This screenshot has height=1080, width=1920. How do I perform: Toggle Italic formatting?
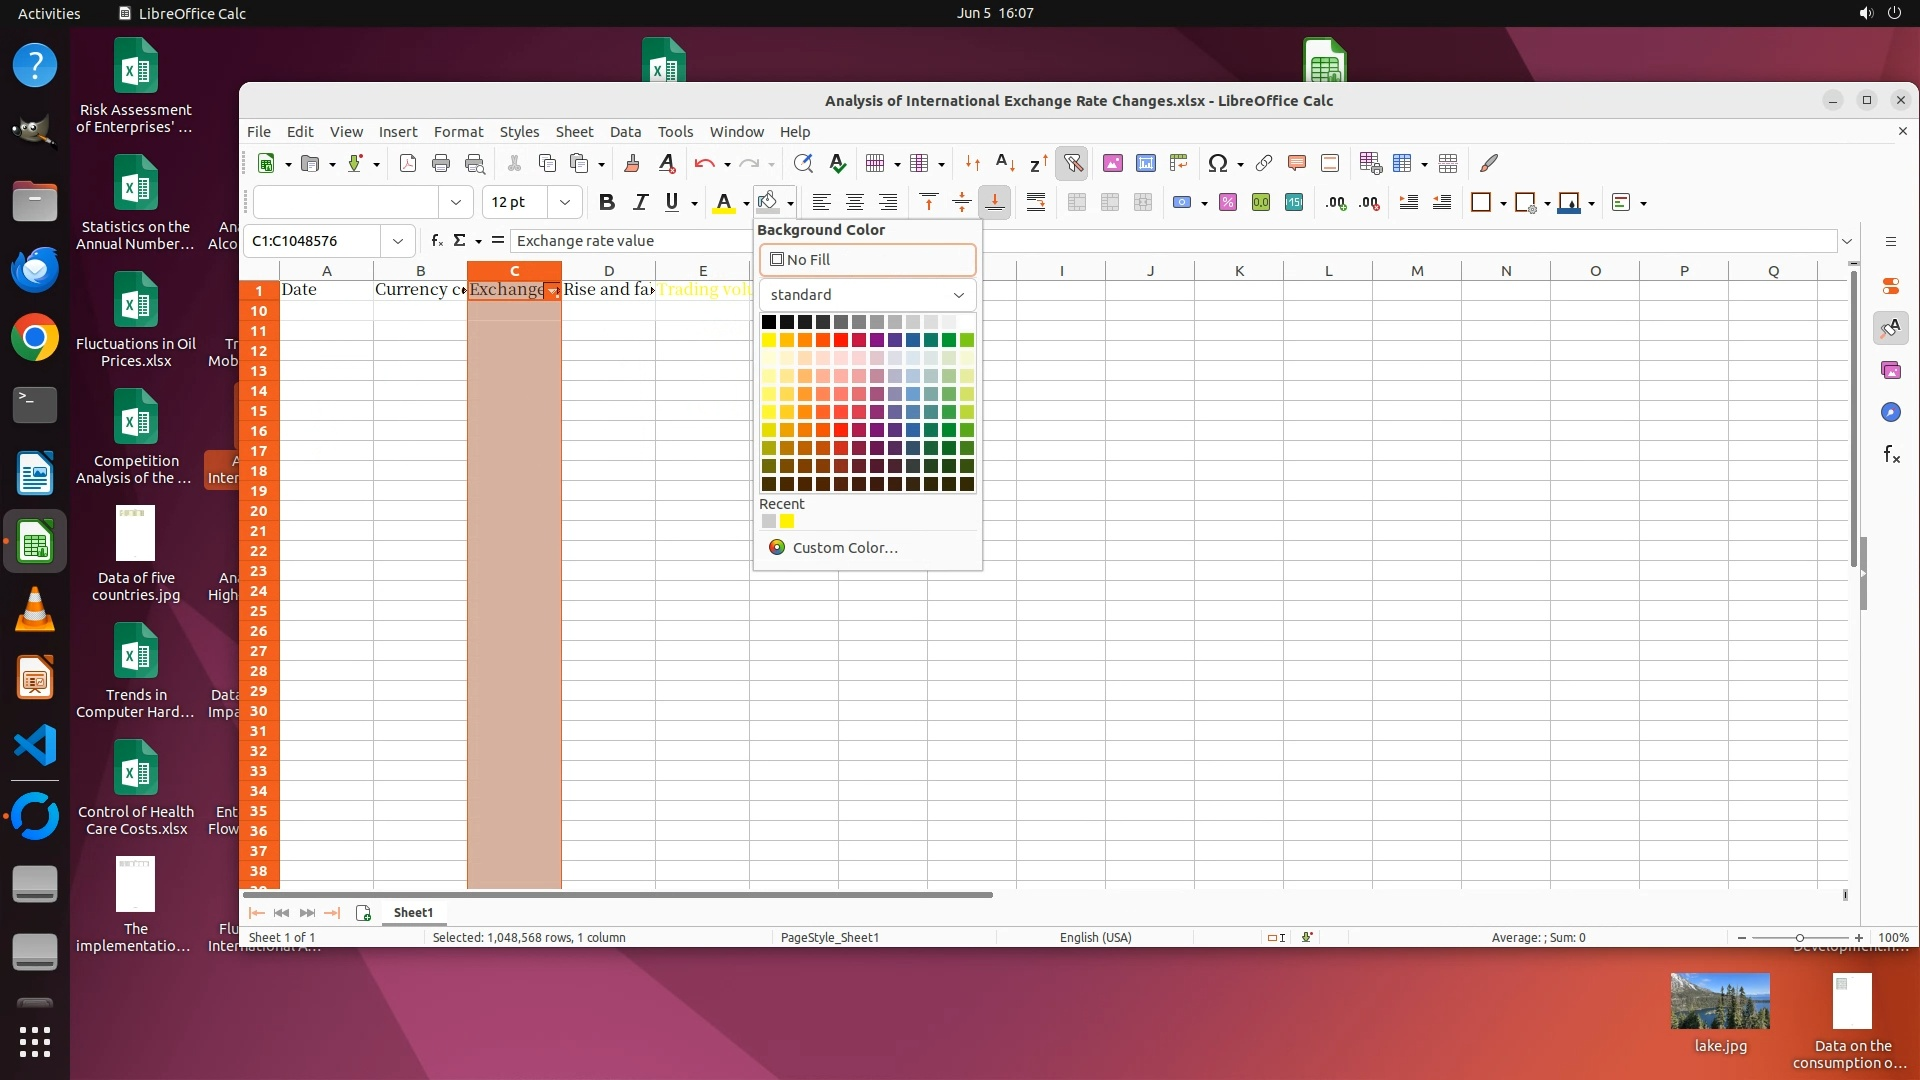(640, 202)
